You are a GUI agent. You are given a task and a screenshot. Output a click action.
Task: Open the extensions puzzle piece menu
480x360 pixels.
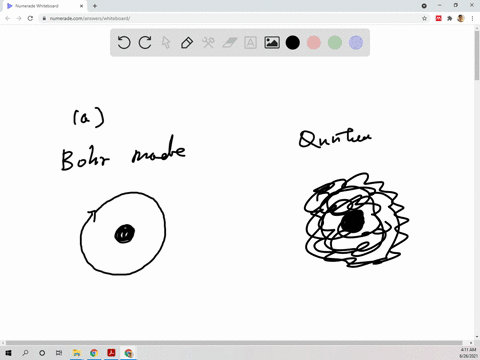point(449,18)
